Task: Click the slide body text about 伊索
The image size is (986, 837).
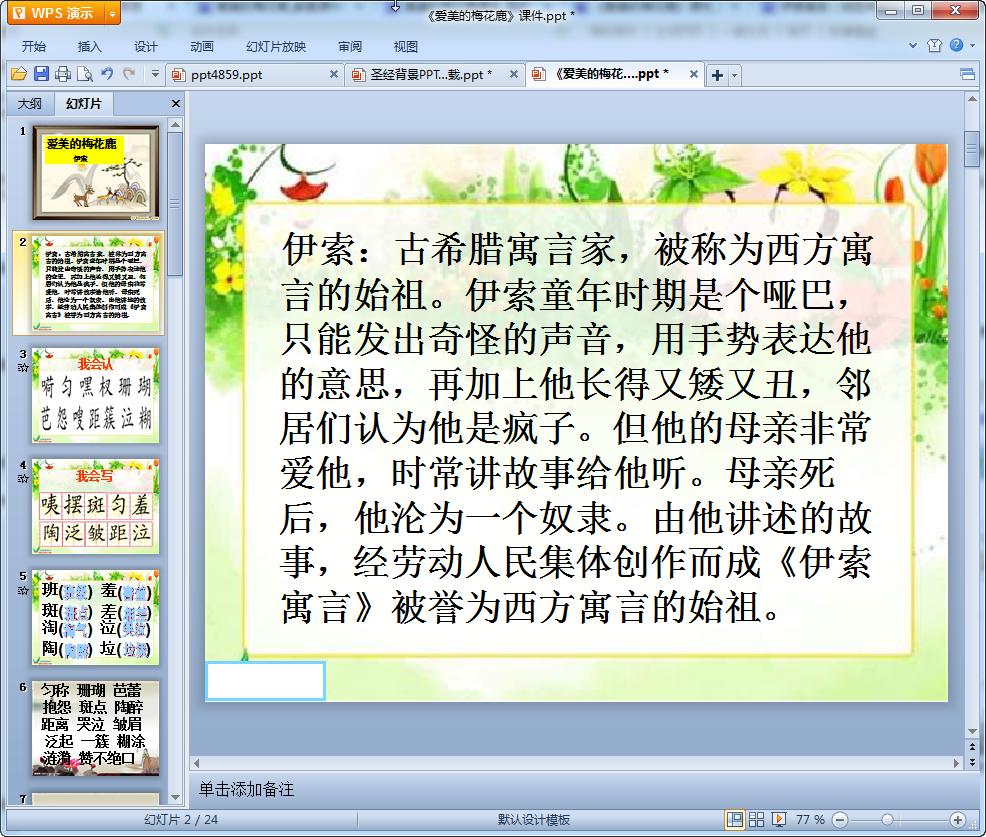Action: (x=576, y=428)
